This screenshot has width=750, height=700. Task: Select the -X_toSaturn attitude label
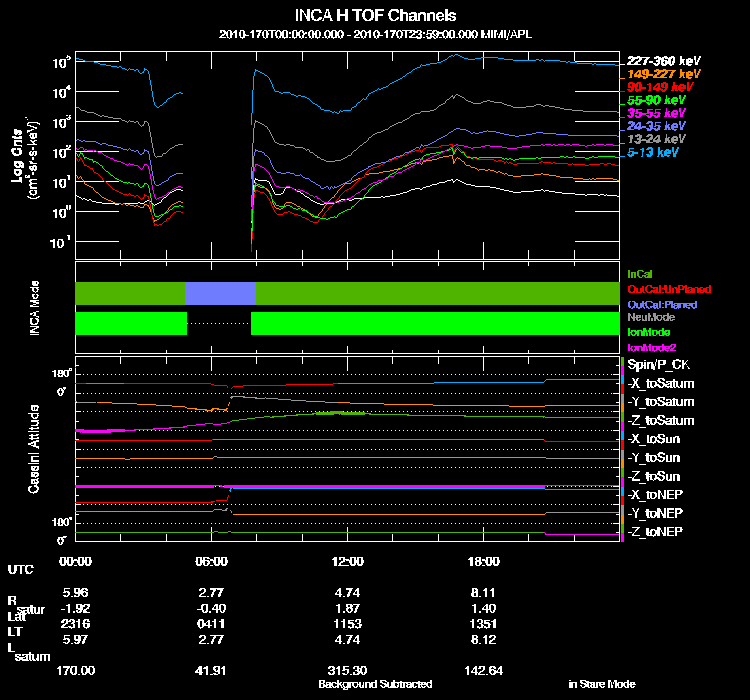point(661,383)
